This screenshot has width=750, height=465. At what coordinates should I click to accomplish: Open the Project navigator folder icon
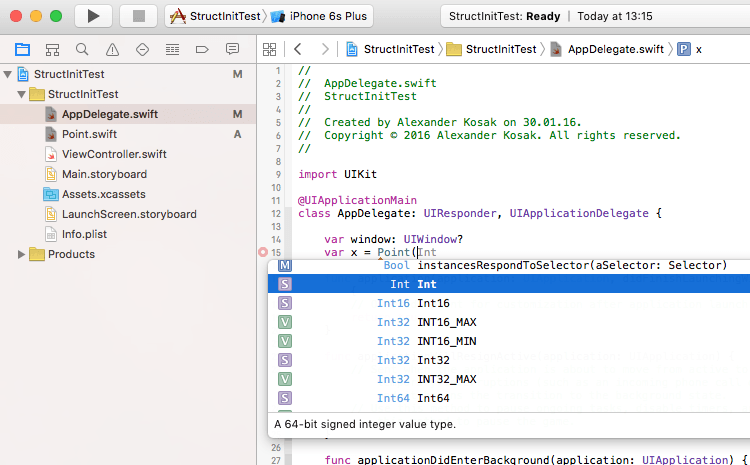tap(22, 49)
